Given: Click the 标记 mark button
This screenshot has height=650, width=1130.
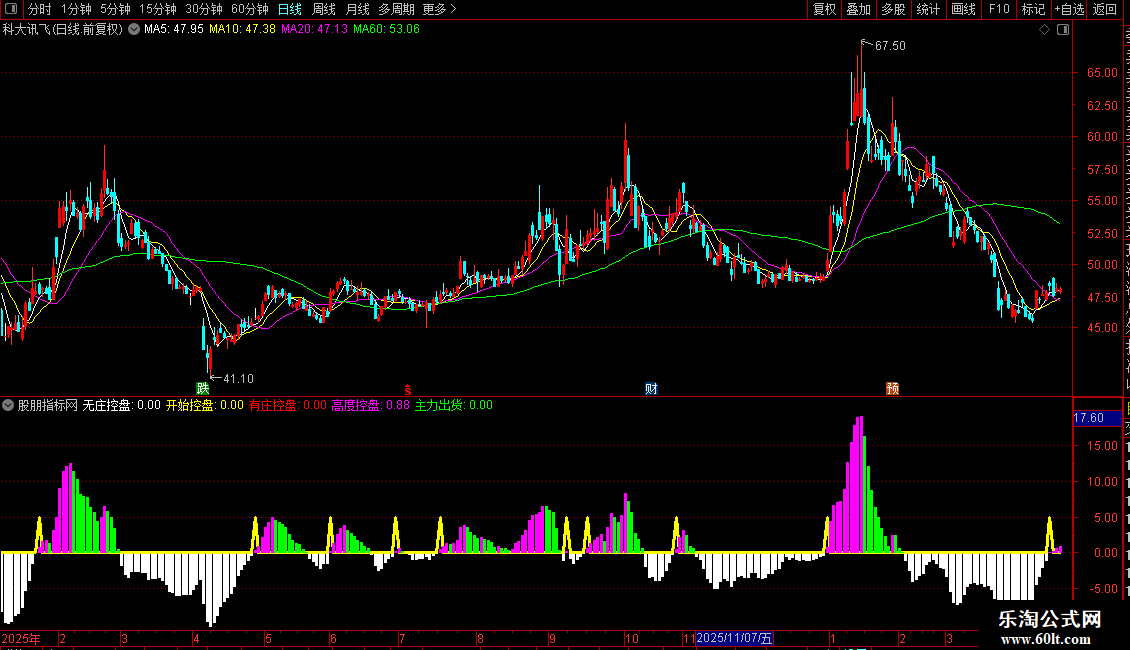Looking at the screenshot, I should tap(1033, 9).
